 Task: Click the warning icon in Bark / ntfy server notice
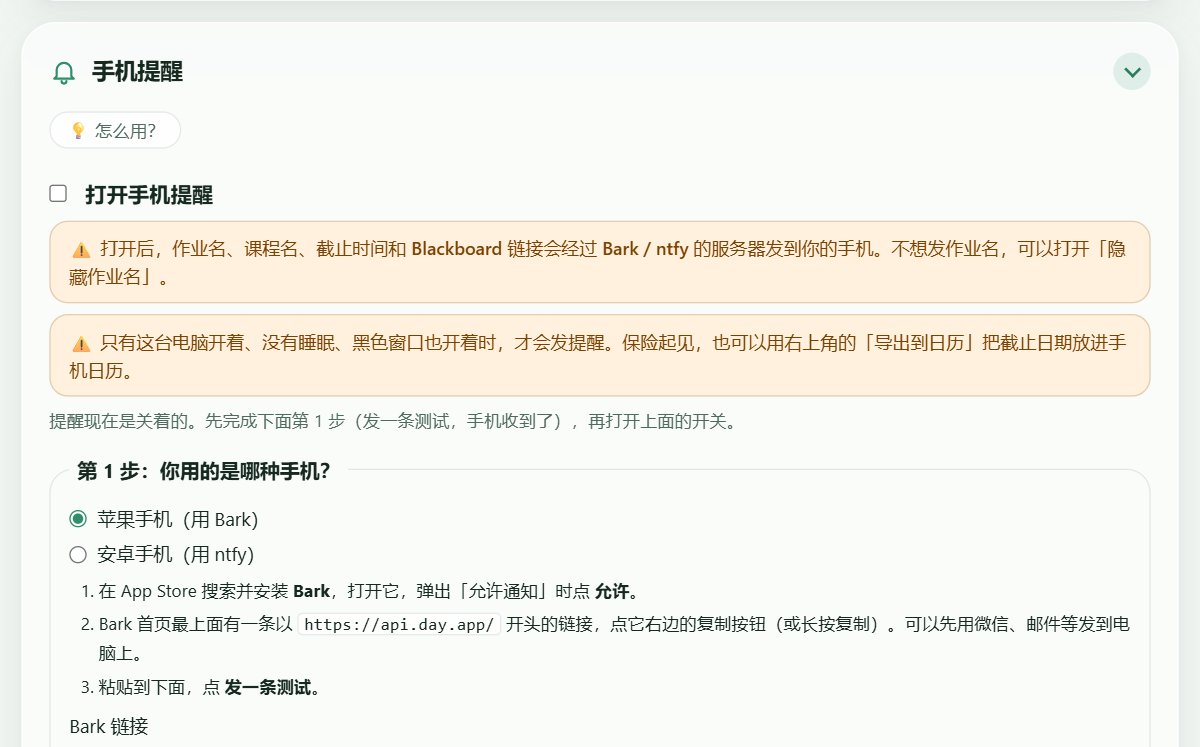pos(81,250)
